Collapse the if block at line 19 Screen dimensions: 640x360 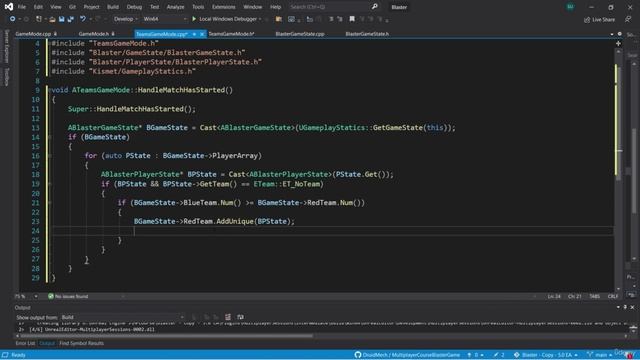coord(50,184)
